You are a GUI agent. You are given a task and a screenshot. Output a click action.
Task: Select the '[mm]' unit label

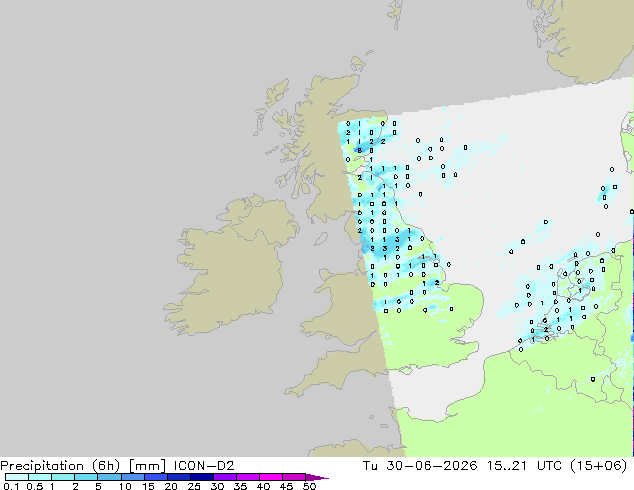point(147,466)
